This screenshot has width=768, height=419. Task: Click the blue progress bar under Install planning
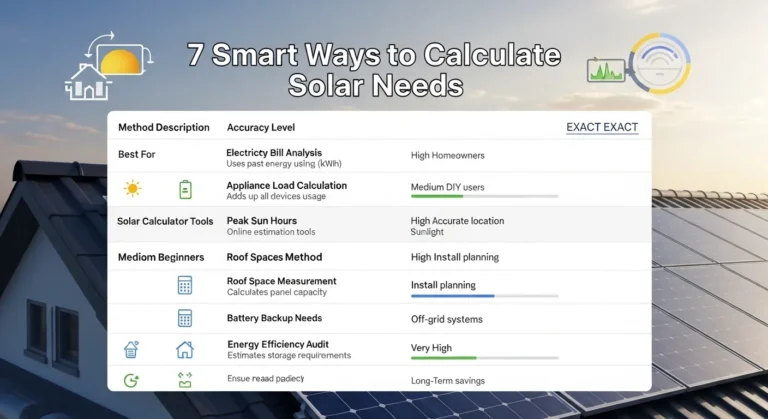tap(484, 296)
